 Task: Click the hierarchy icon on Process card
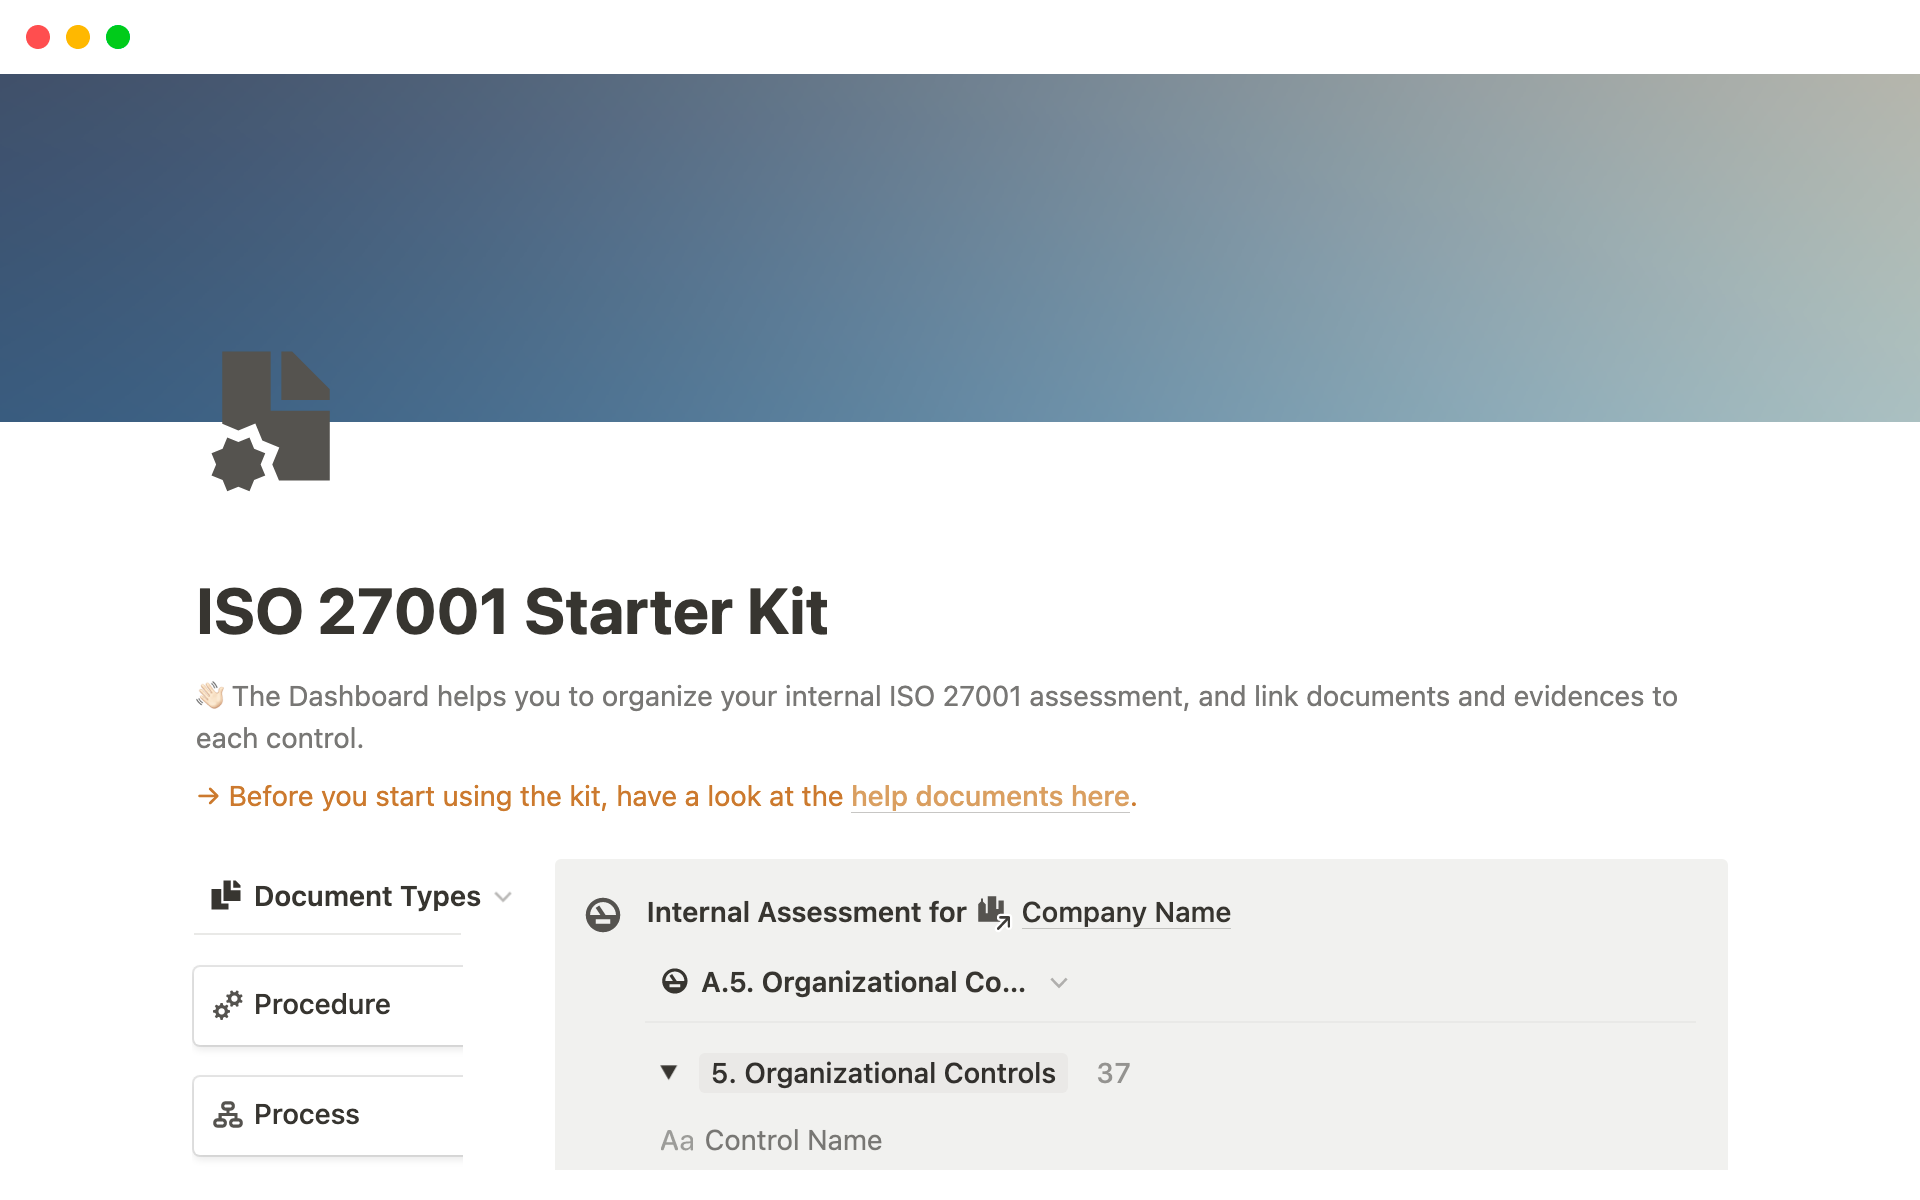point(228,1115)
